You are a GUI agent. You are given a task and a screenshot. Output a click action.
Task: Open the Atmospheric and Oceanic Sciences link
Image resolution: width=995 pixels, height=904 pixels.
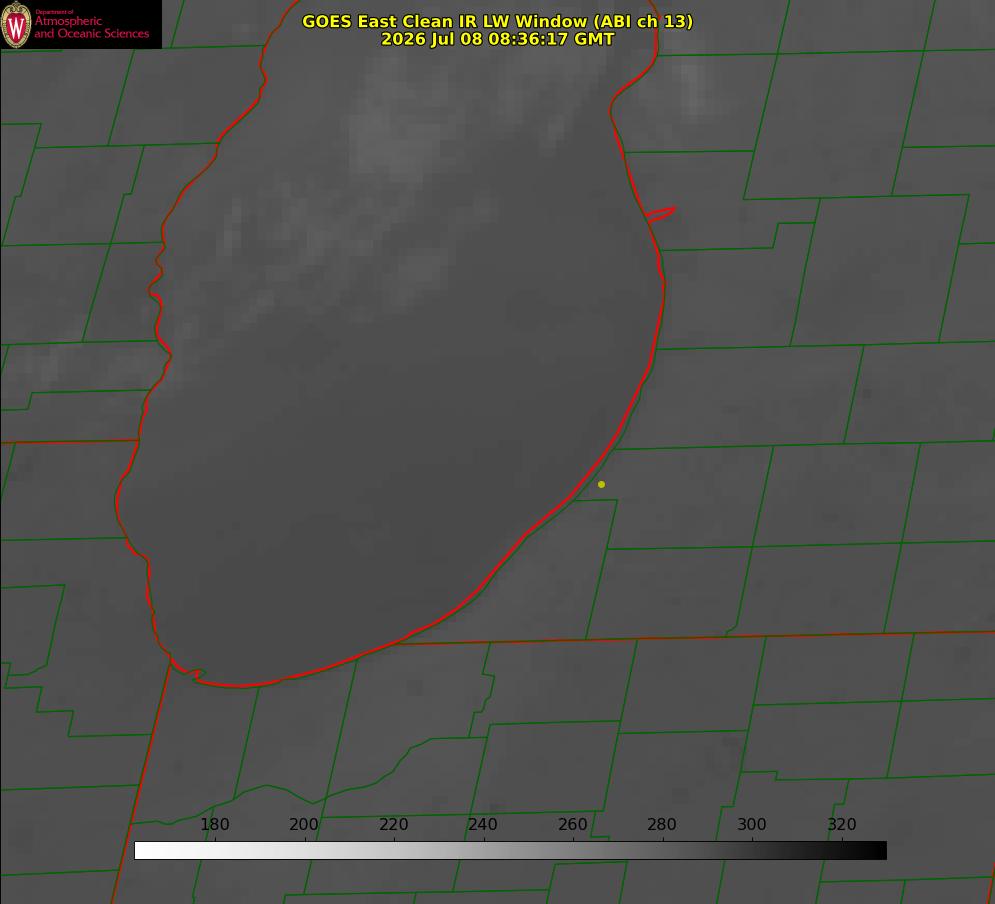(91, 27)
